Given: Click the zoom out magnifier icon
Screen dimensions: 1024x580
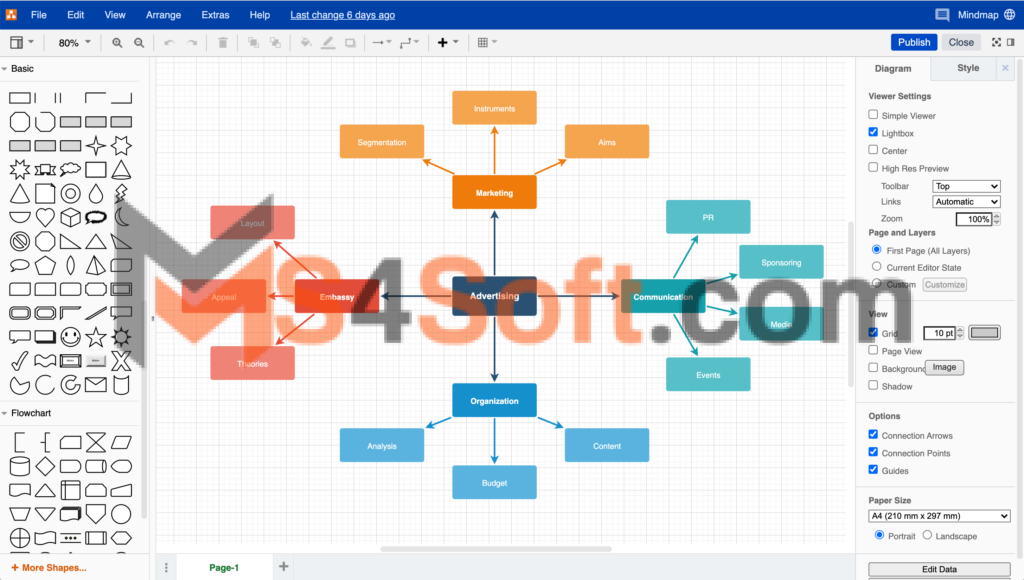Looking at the screenshot, I should coord(139,43).
